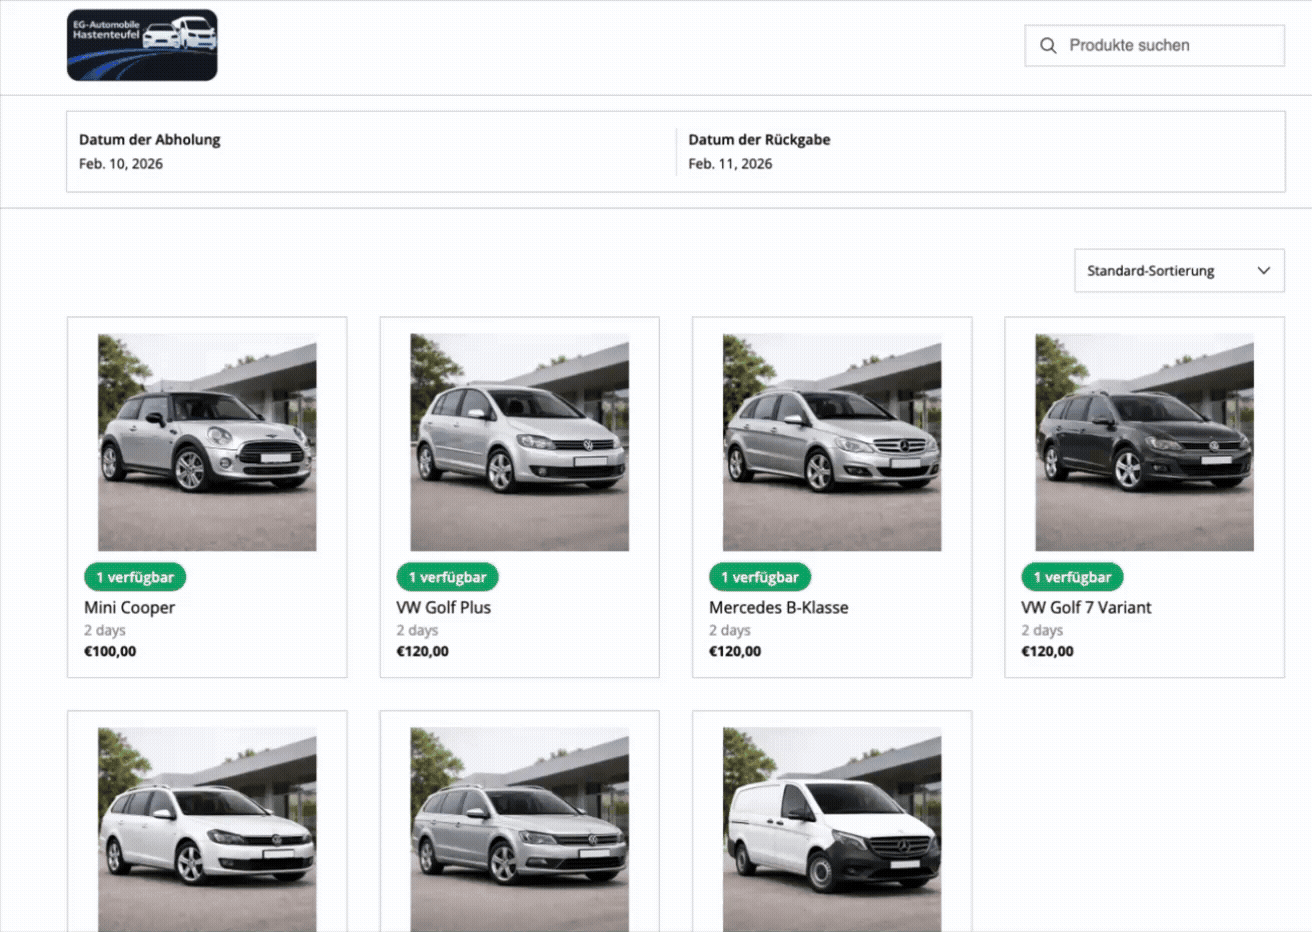Open the white VW Golf wagon image
Viewport: 1312px width, 932px height.
coord(207,830)
